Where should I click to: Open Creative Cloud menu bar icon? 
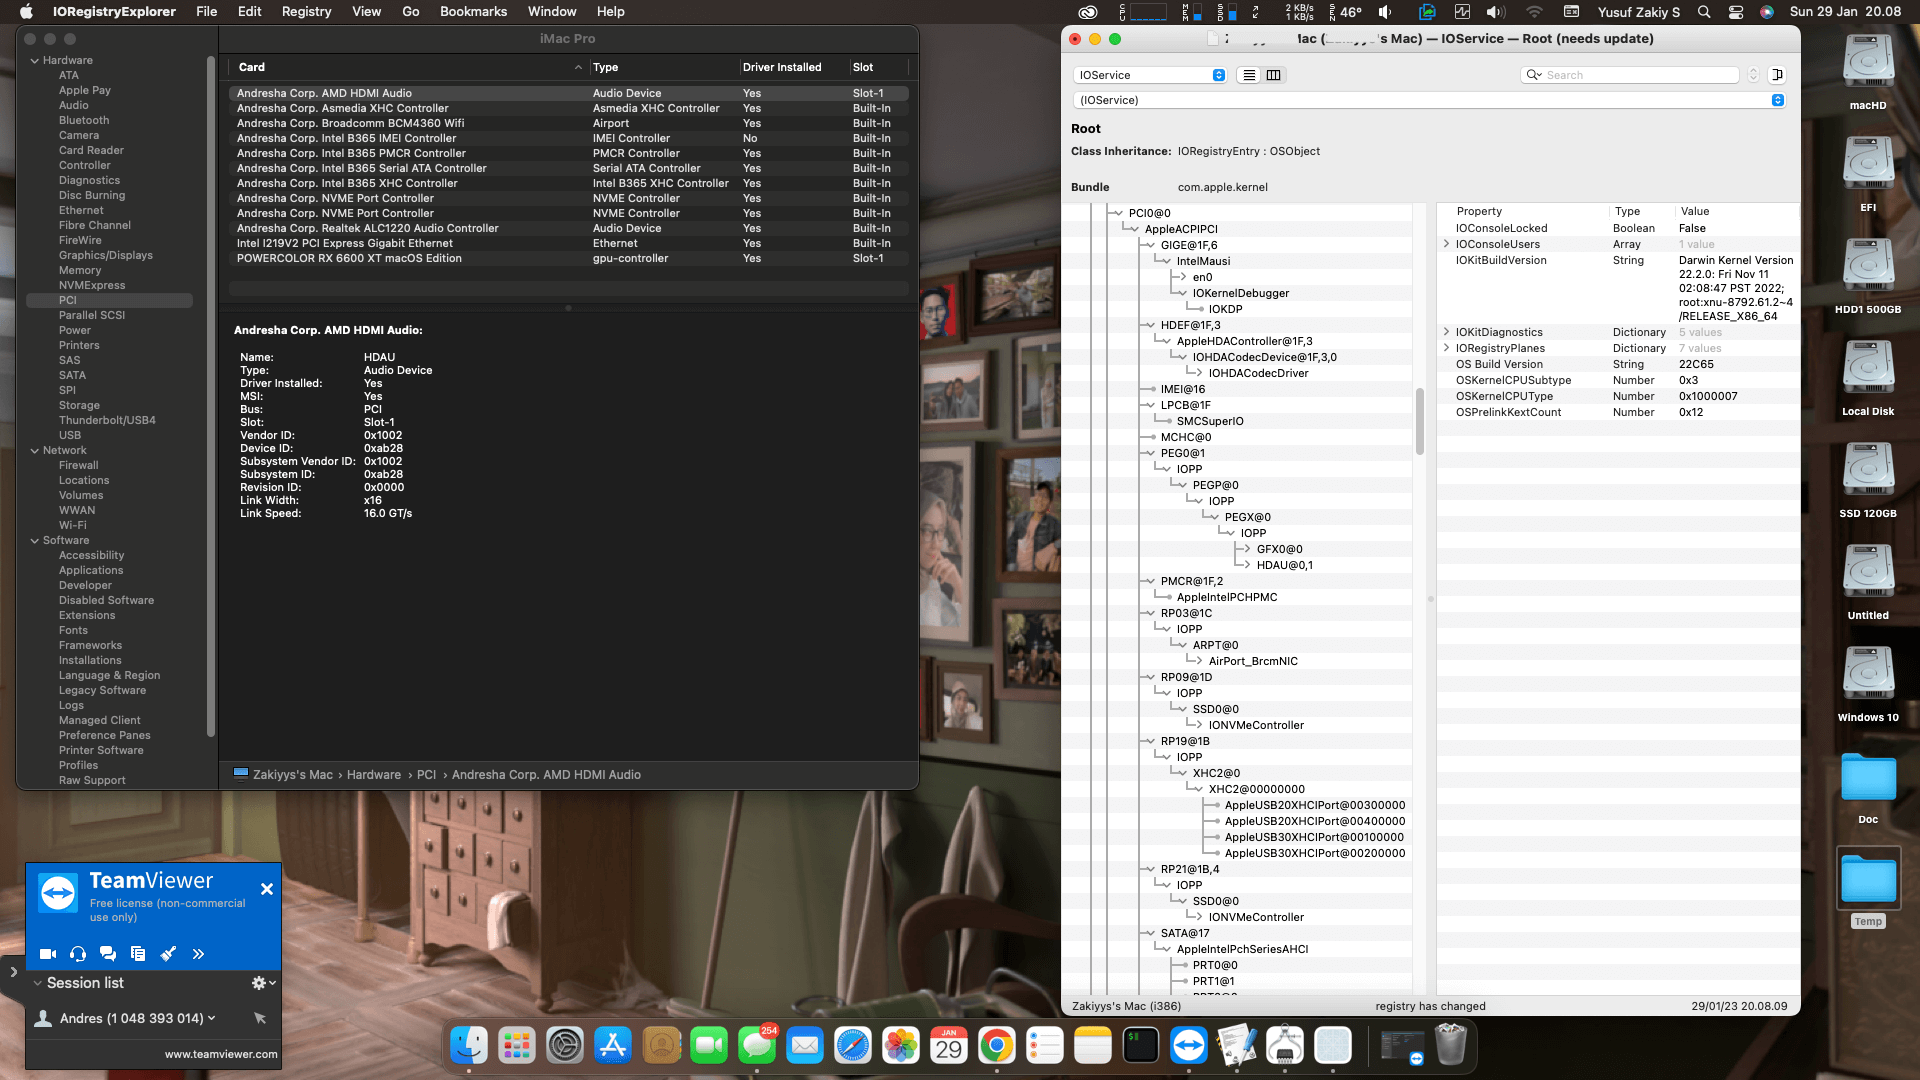(x=1088, y=12)
